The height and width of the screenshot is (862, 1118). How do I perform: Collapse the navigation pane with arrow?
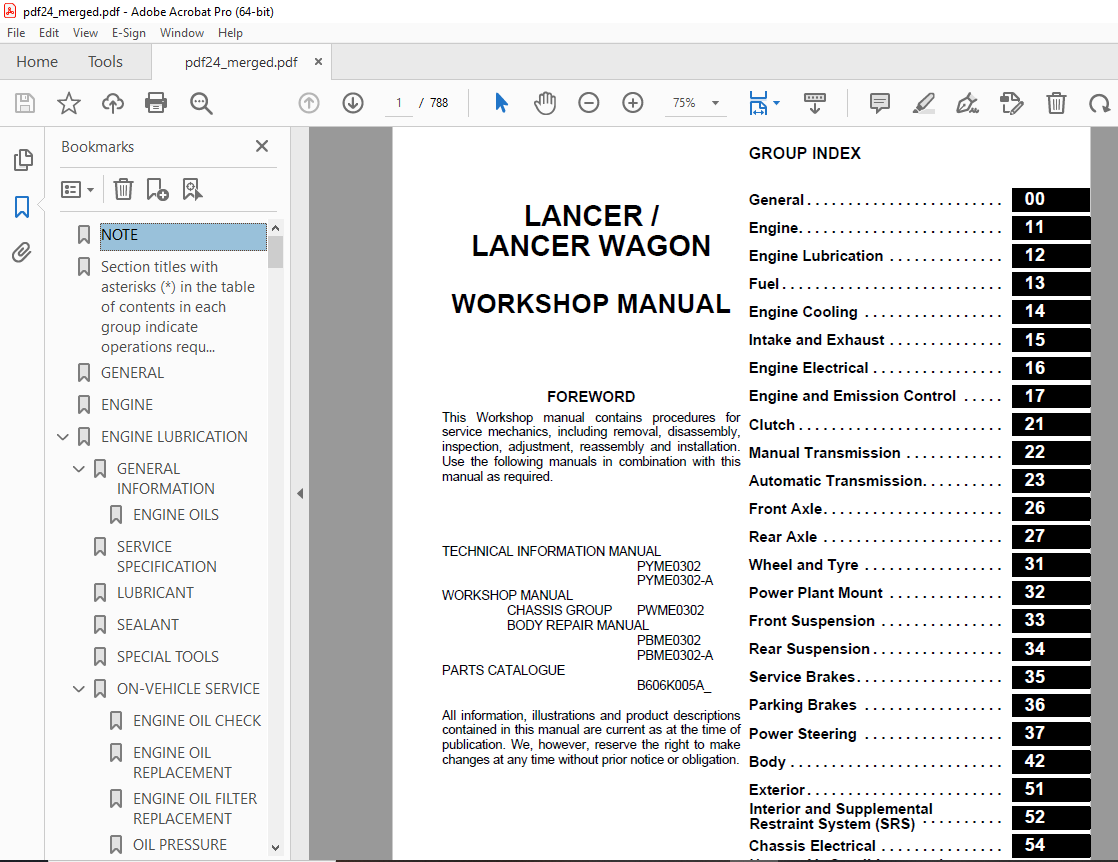pyautogui.click(x=300, y=493)
